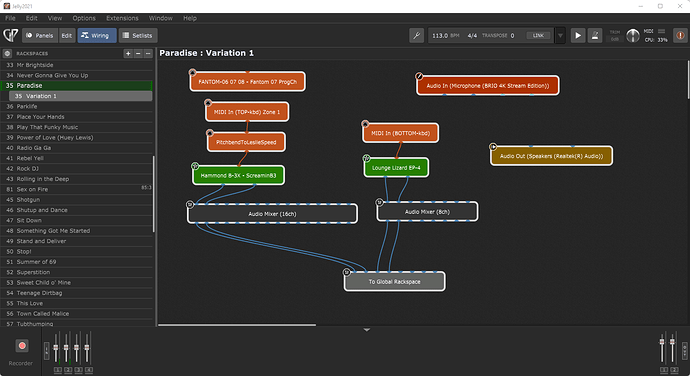Click the transpose value field
Viewport: 690px width, 376px height.
(512, 35)
